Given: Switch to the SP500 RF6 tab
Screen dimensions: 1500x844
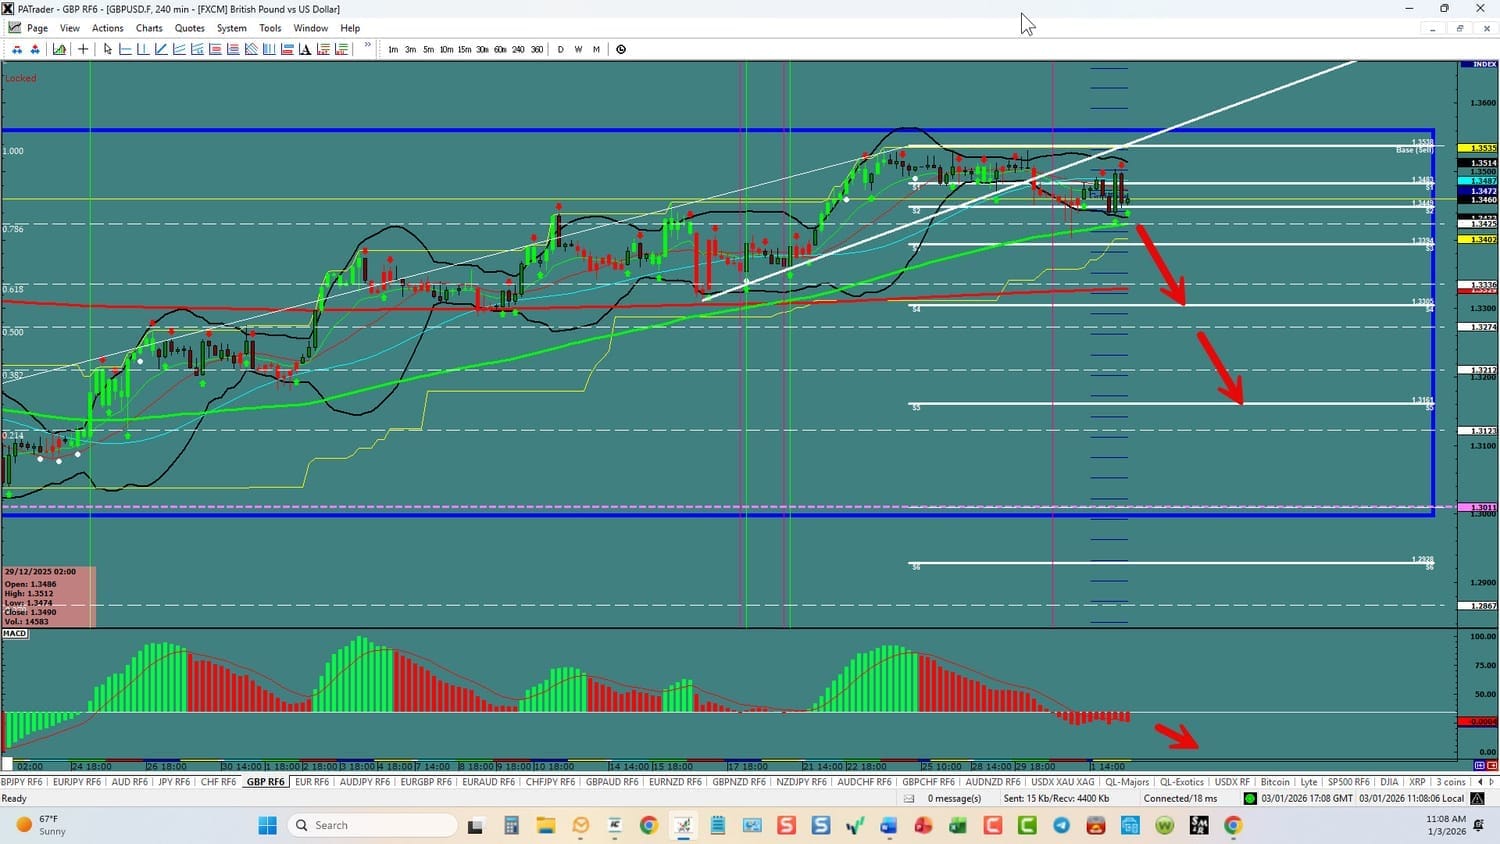Looking at the screenshot, I should (1348, 782).
